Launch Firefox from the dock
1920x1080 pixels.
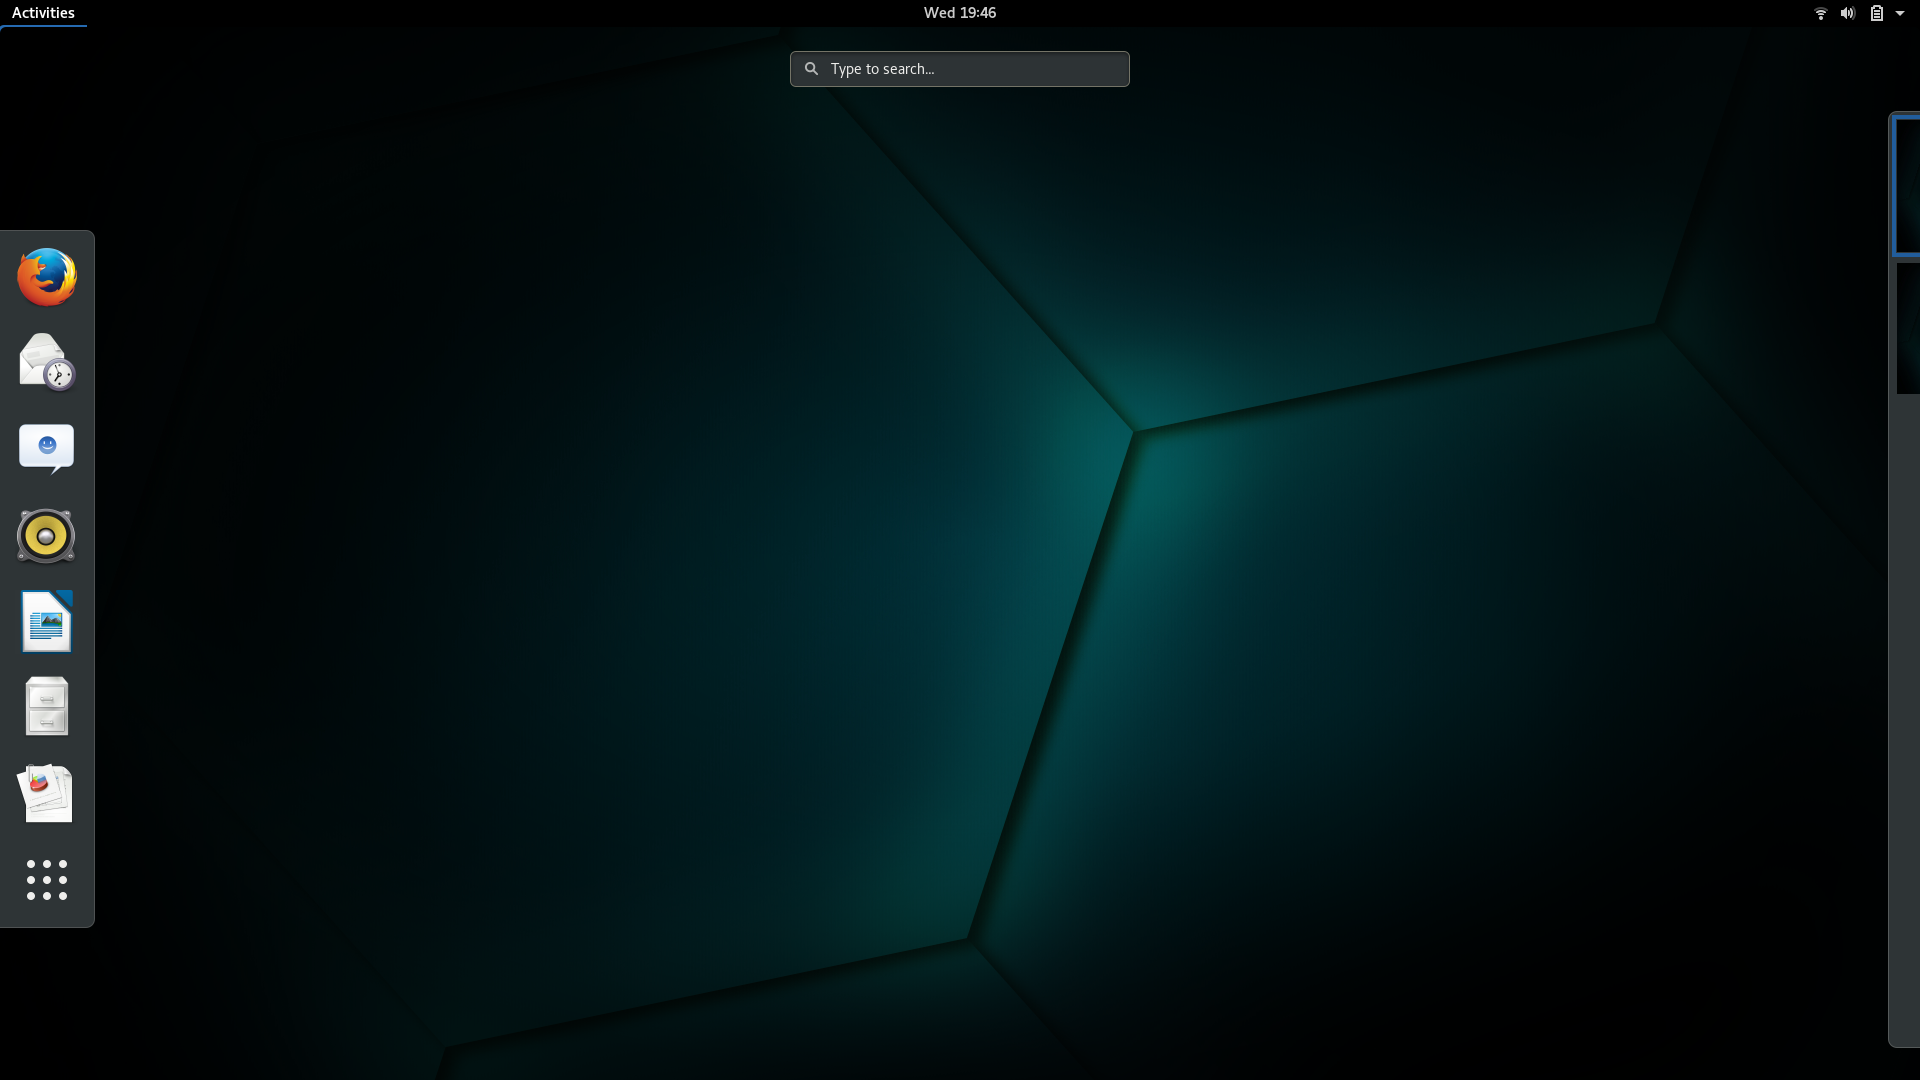(46, 276)
